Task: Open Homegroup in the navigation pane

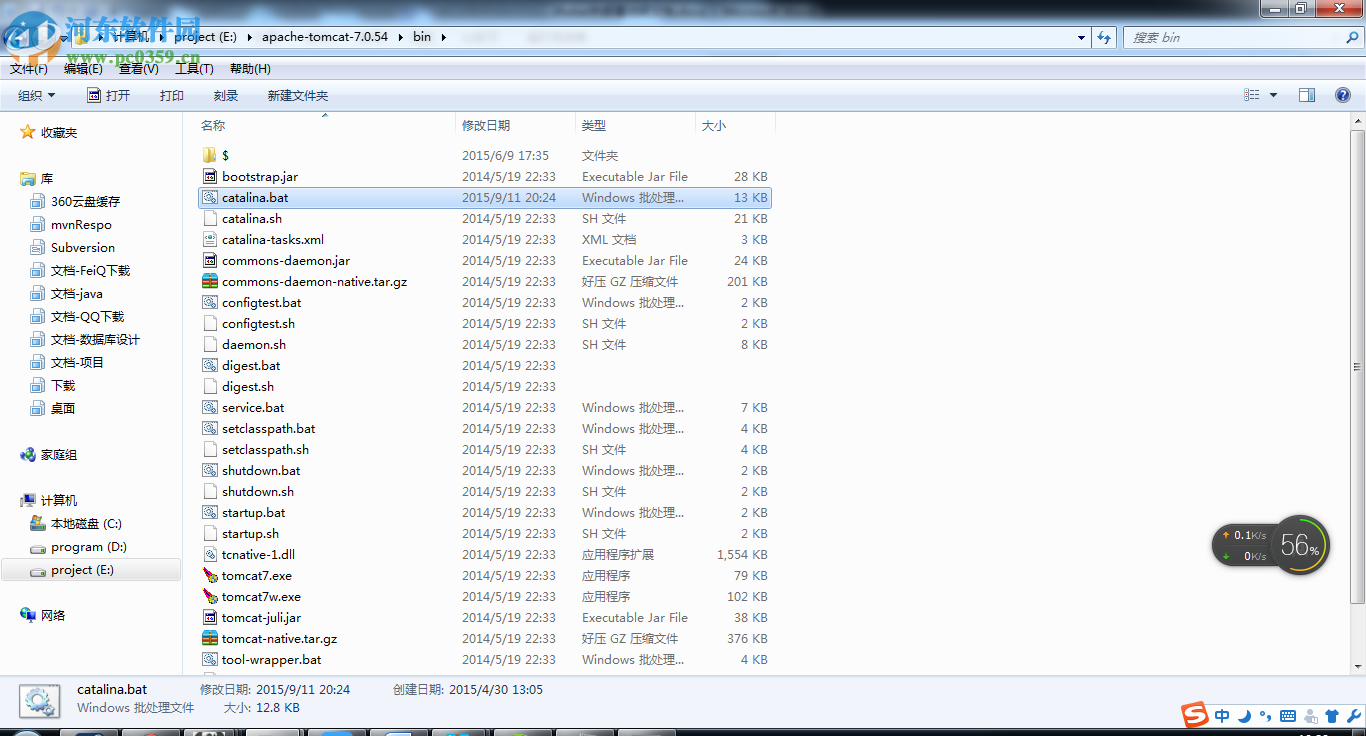Action: click(59, 454)
